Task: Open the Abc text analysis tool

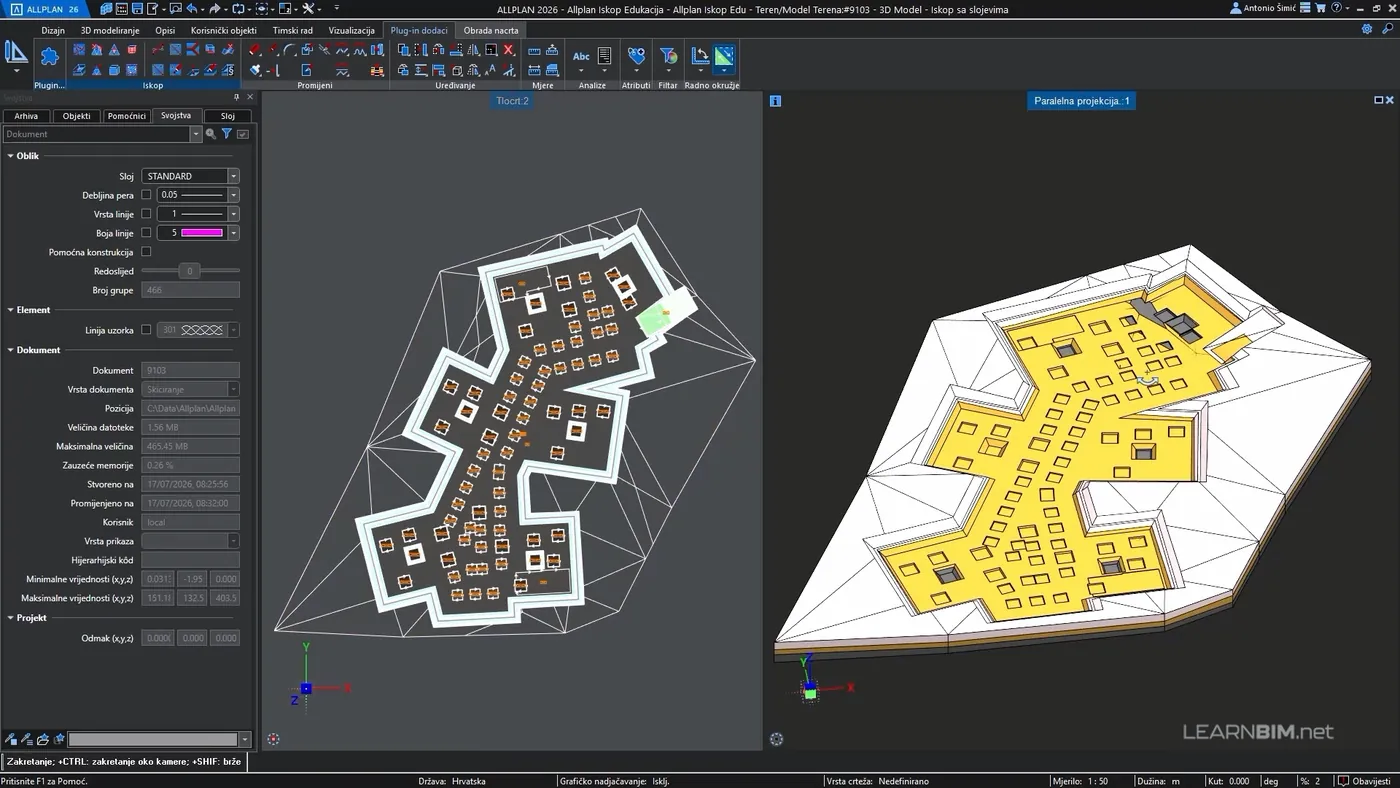Action: click(581, 57)
